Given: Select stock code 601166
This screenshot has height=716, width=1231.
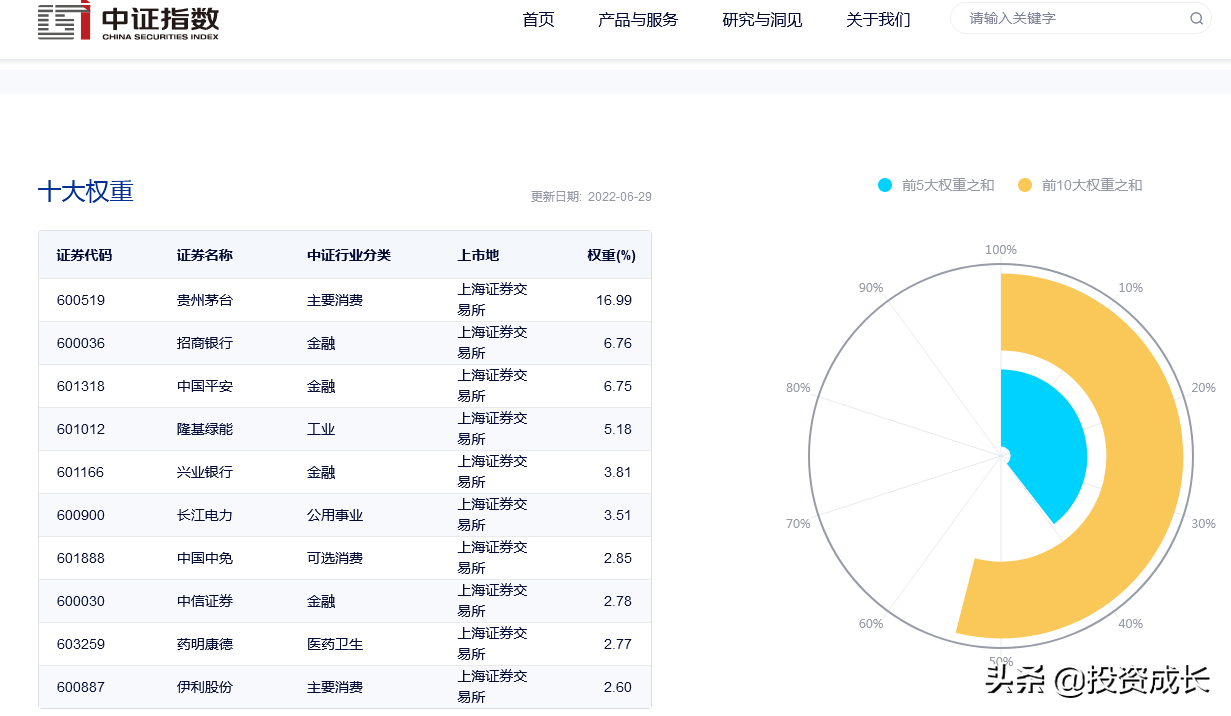Looking at the screenshot, I should [x=81, y=472].
